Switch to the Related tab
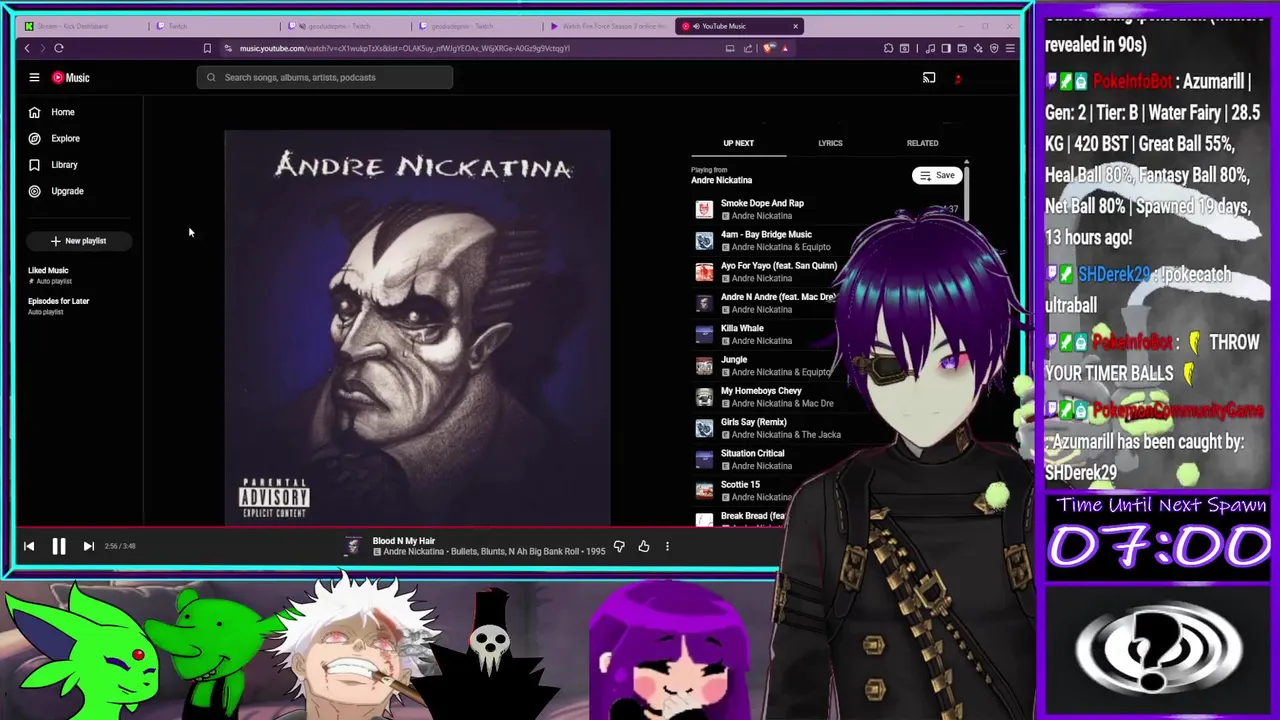The width and height of the screenshot is (1280, 720). tap(922, 143)
